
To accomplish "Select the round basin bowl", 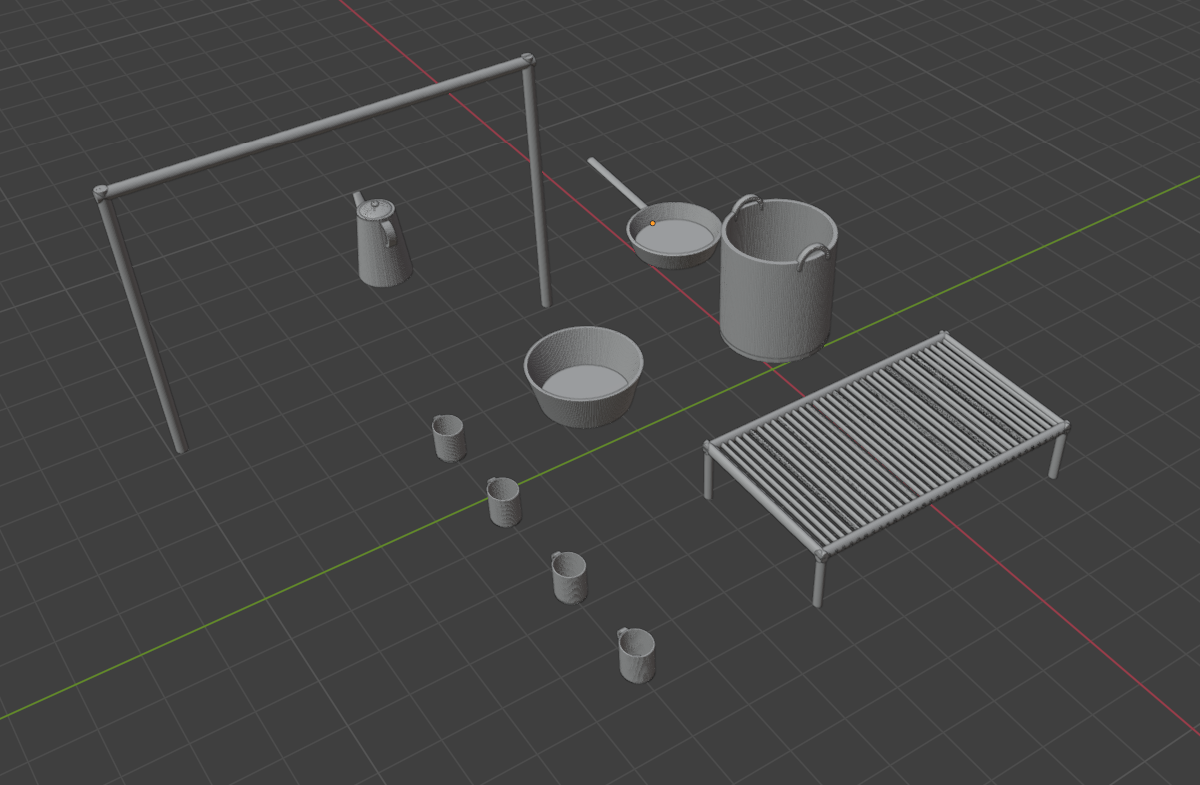I will pos(583,376).
